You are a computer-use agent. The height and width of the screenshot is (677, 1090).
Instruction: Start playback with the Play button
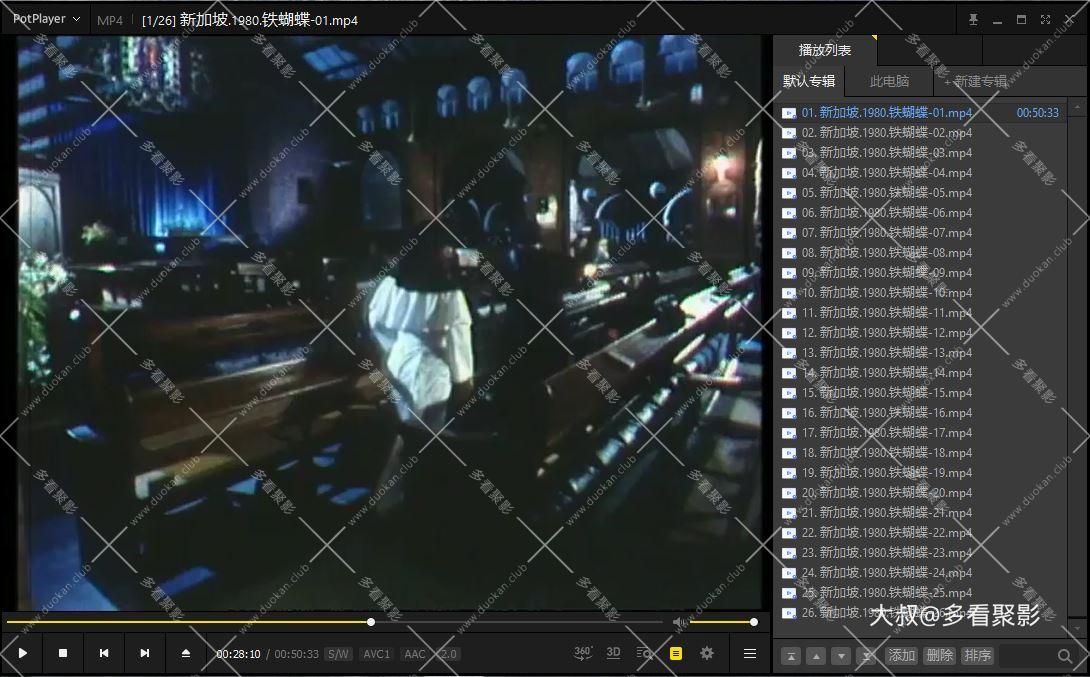[x=22, y=653]
